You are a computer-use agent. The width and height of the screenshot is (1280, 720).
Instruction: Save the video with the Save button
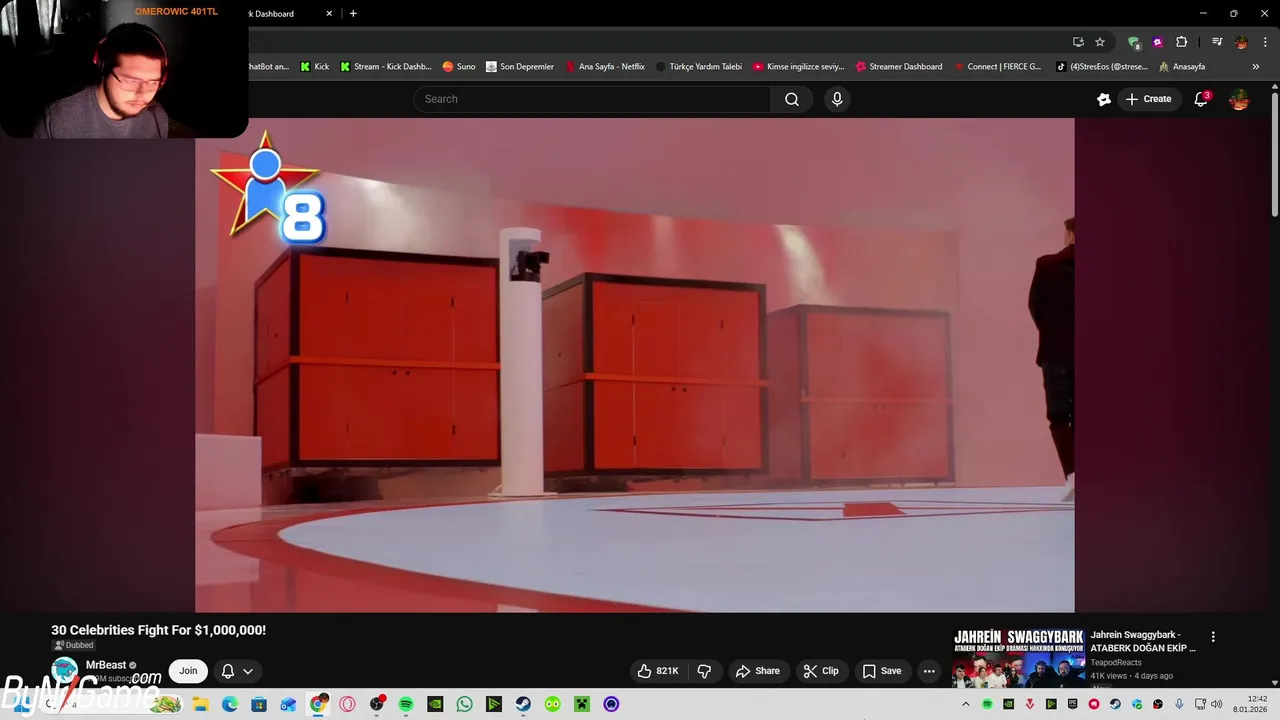(882, 671)
